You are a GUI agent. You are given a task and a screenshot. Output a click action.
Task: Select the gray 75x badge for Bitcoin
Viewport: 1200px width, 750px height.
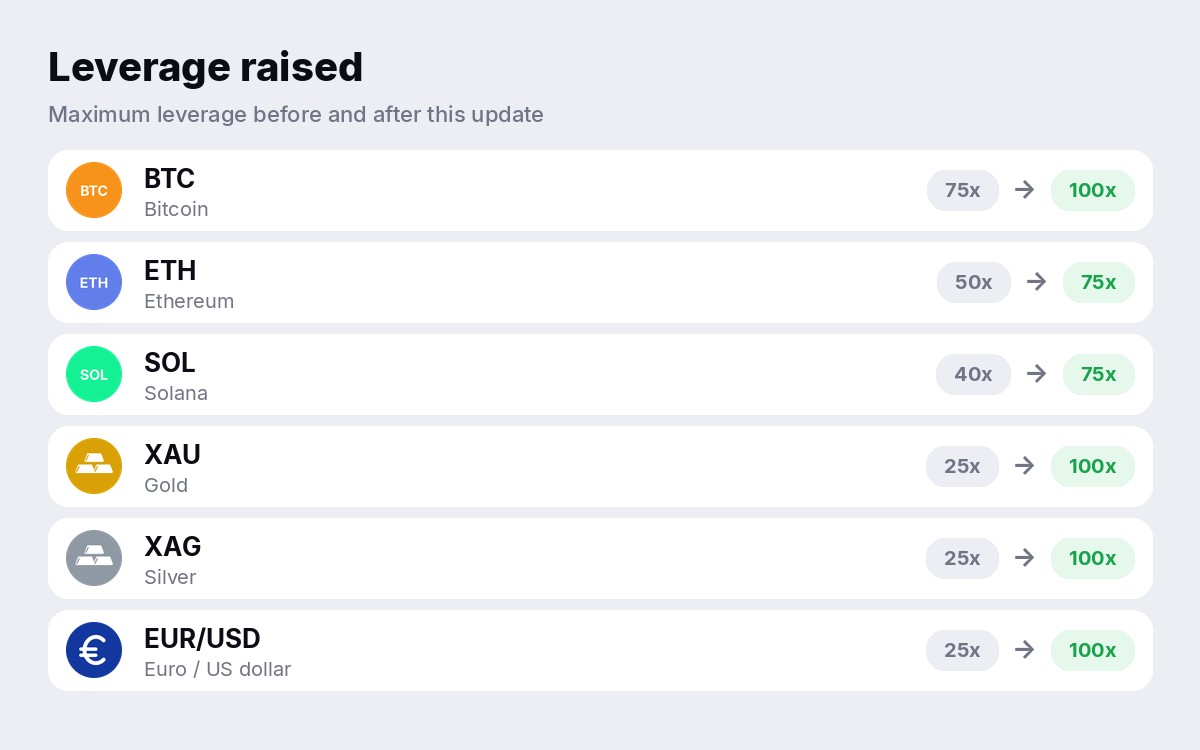coord(963,190)
